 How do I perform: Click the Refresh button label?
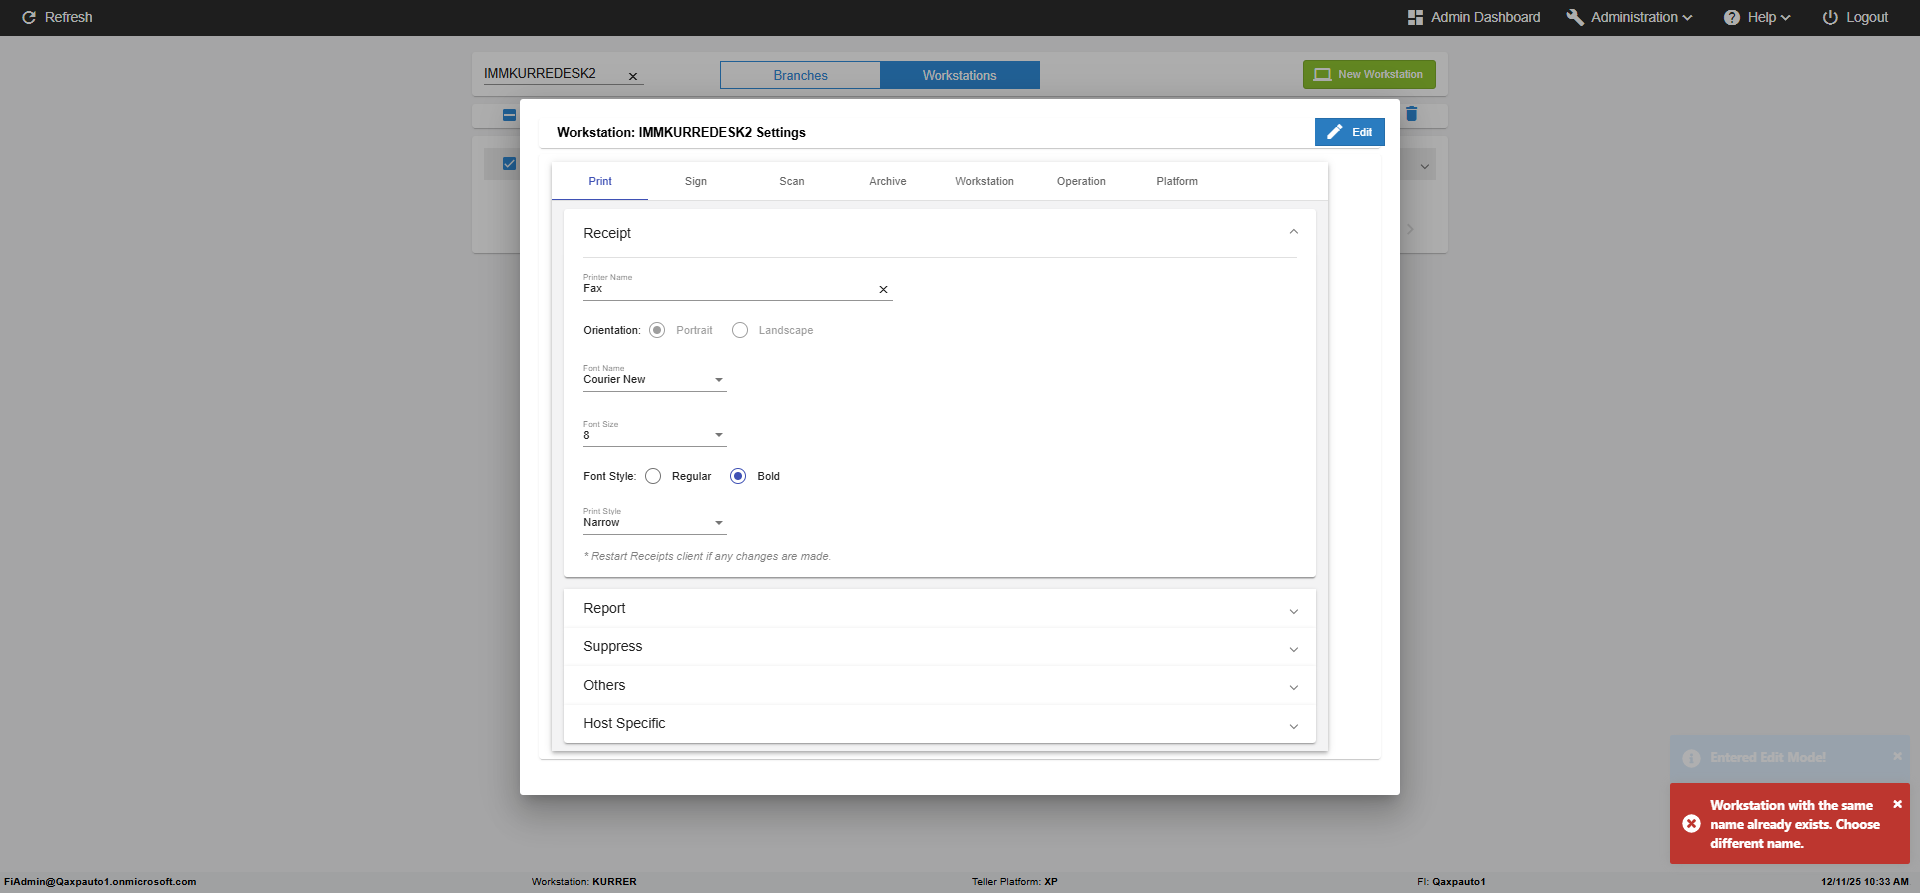point(69,17)
